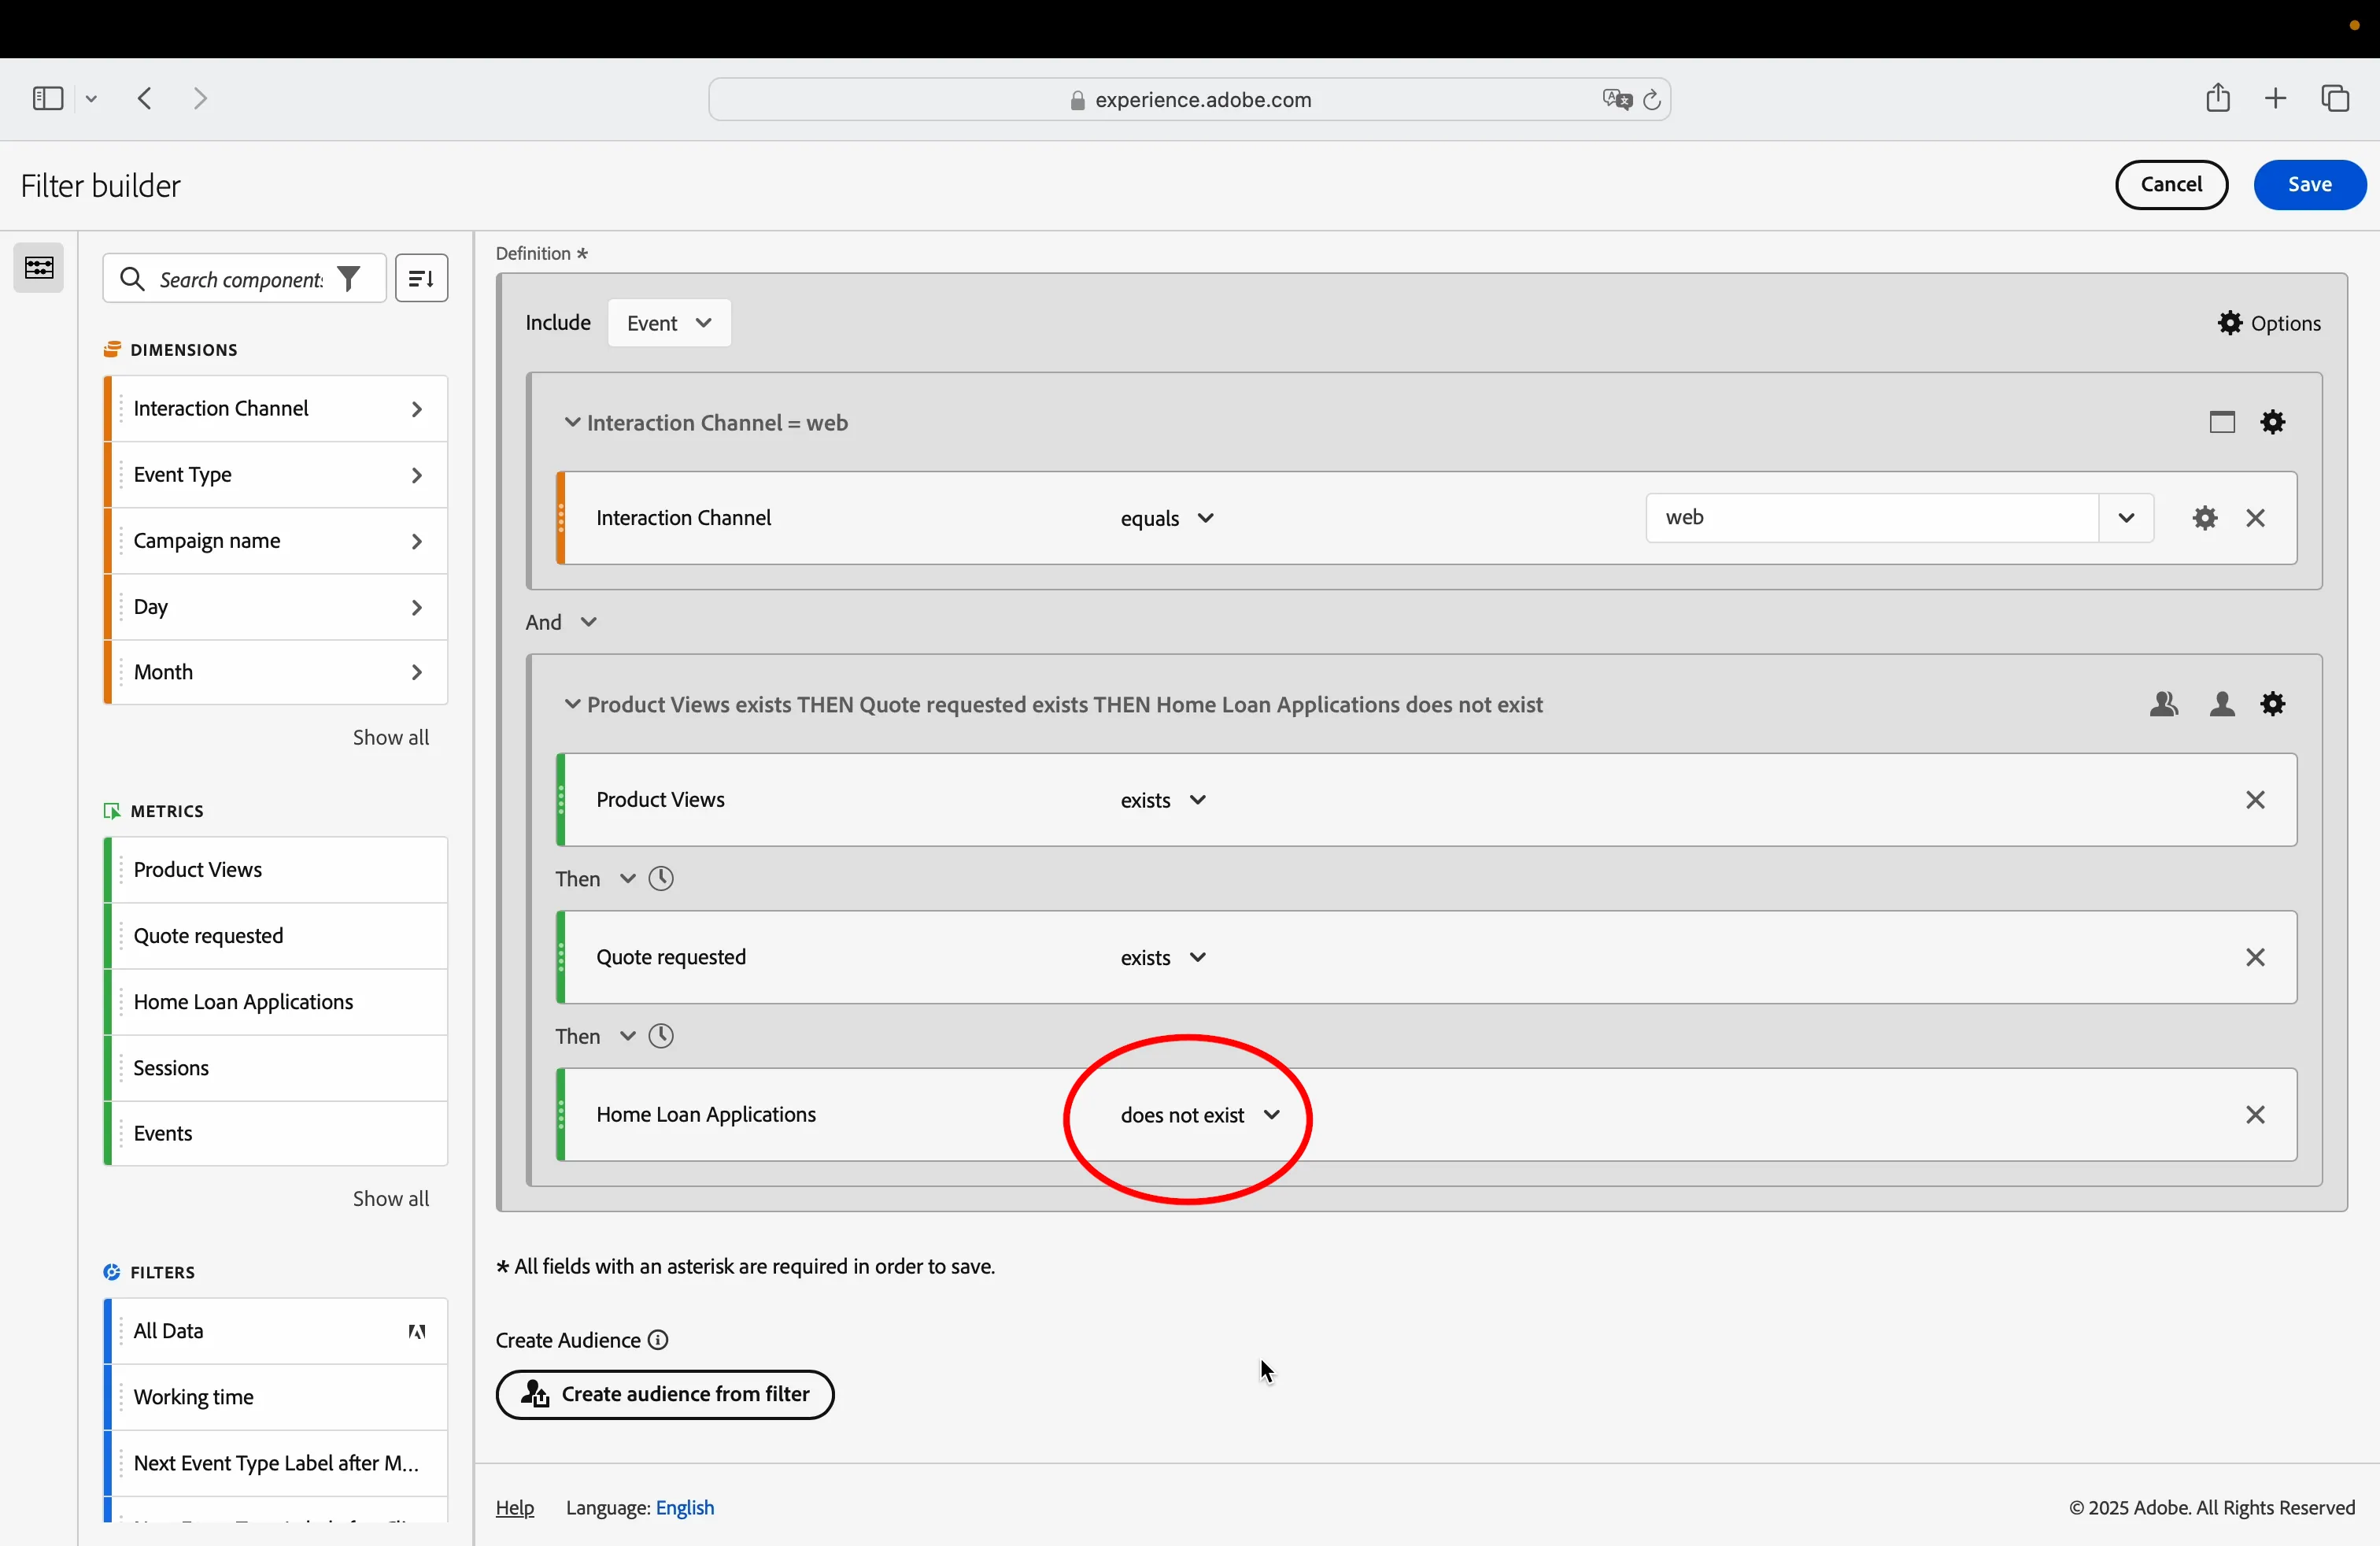The width and height of the screenshot is (2380, 1546).
Task: Open gear settings of the sequence container
Action: (x=2273, y=704)
